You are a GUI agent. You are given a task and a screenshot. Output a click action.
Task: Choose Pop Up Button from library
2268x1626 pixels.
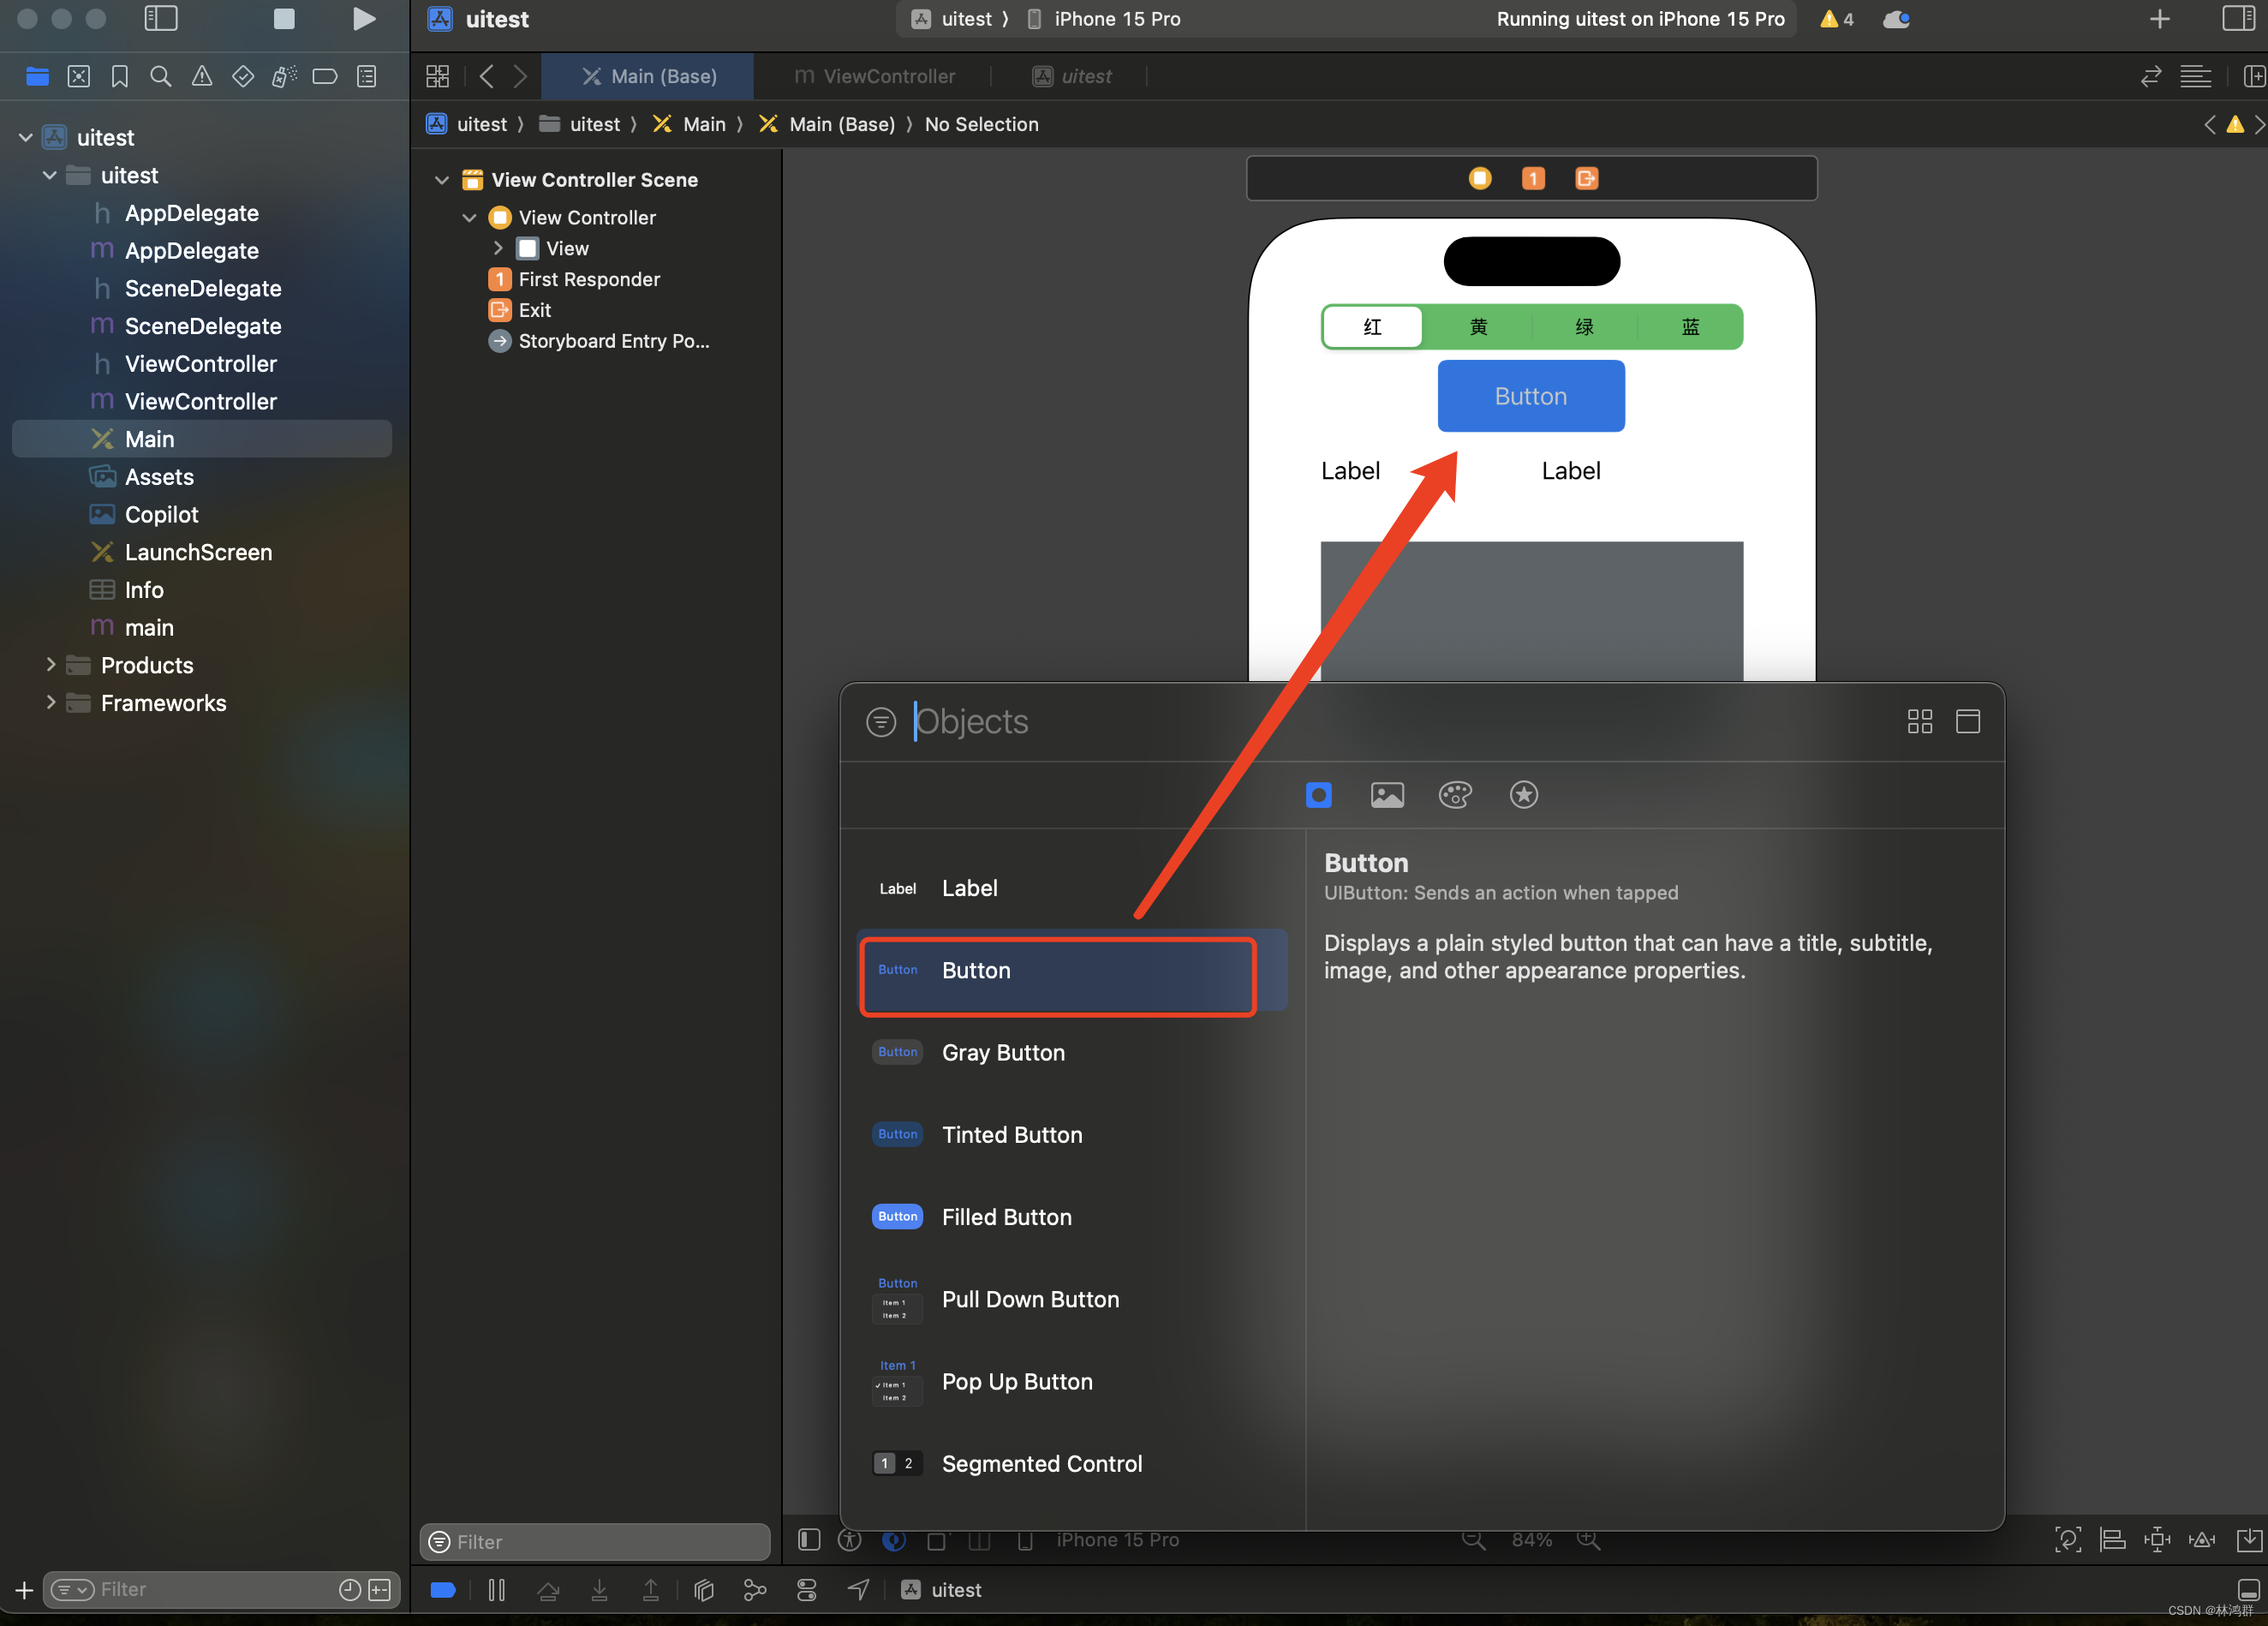[x=1072, y=1381]
